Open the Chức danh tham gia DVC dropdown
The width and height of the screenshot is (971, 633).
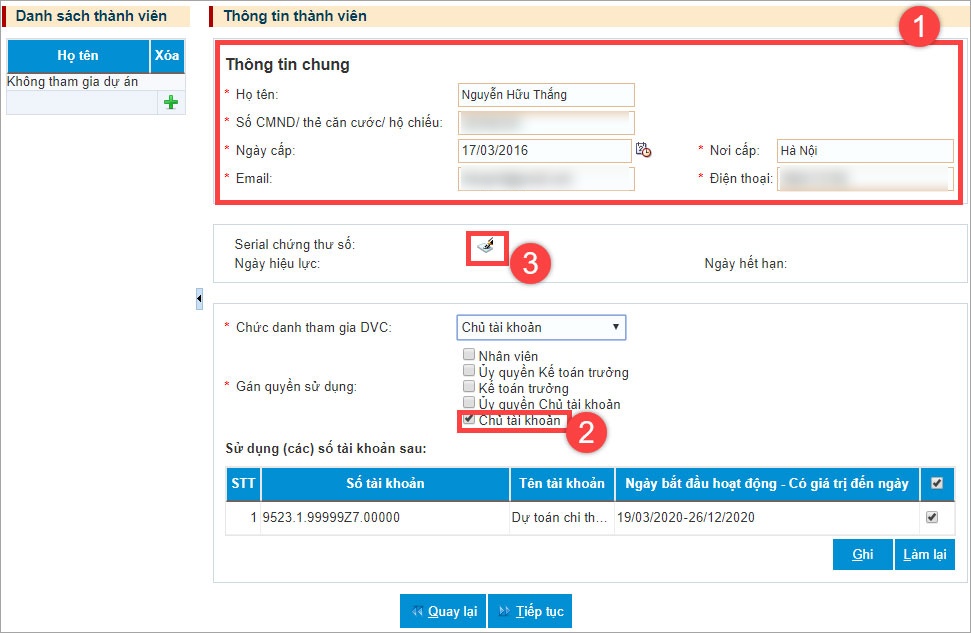[540, 327]
